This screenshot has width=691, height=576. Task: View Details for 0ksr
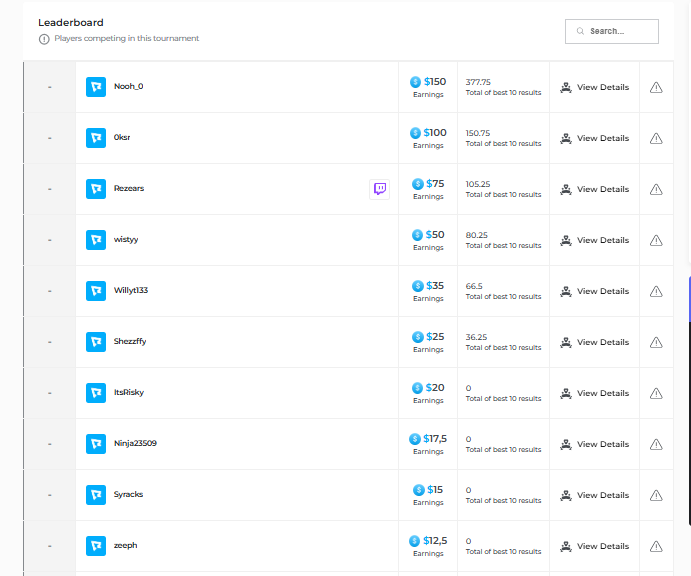tap(594, 138)
